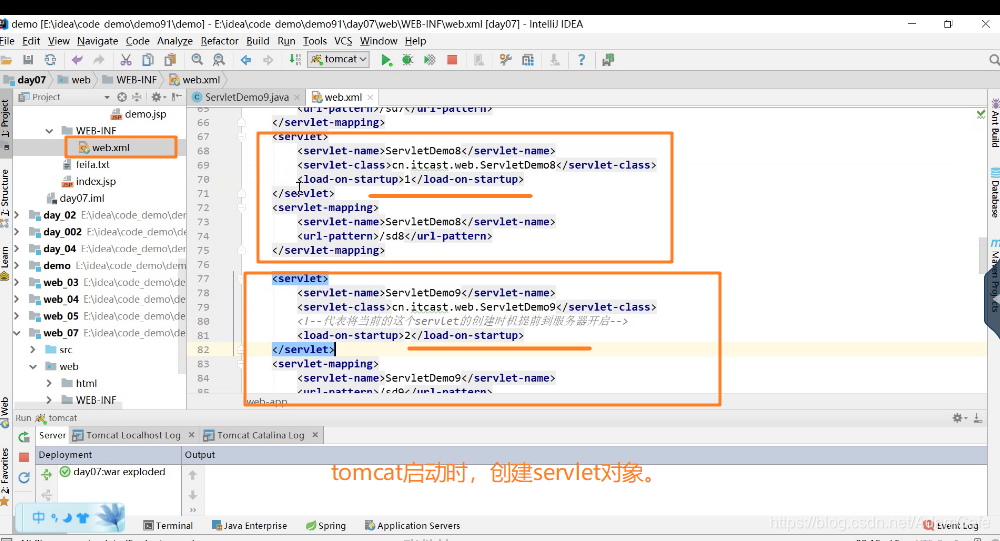Click the Search Everywhere magnifier
The height and width of the screenshot is (541, 1000).
(x=994, y=59)
